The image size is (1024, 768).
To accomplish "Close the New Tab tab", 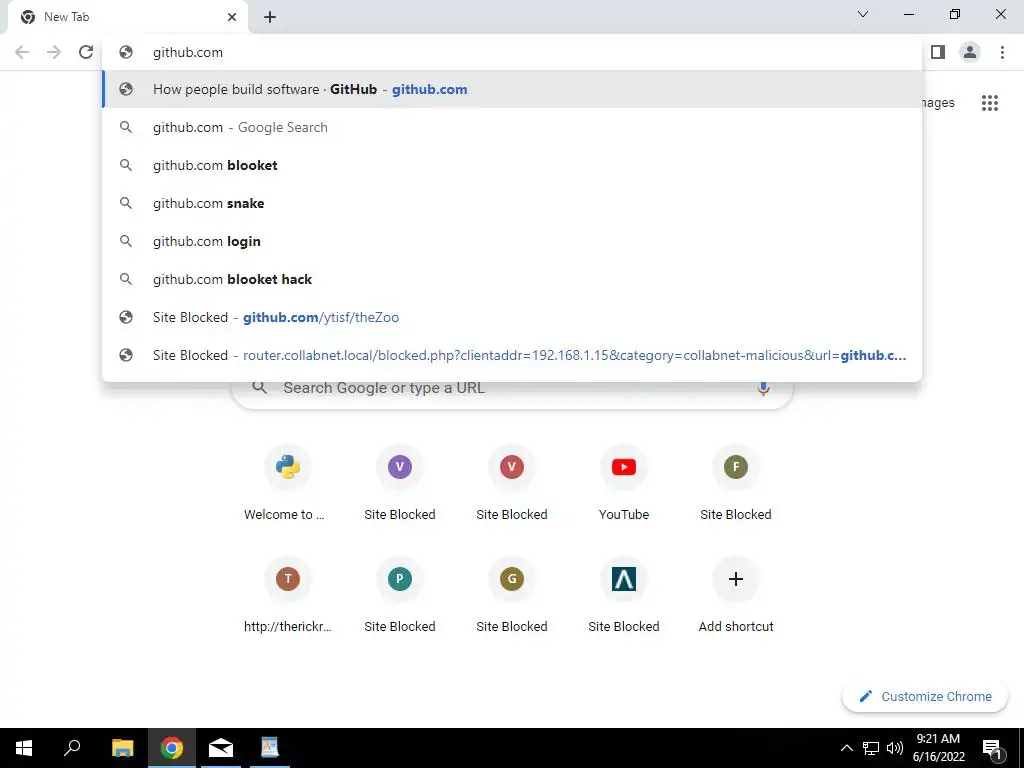I will coord(232,17).
